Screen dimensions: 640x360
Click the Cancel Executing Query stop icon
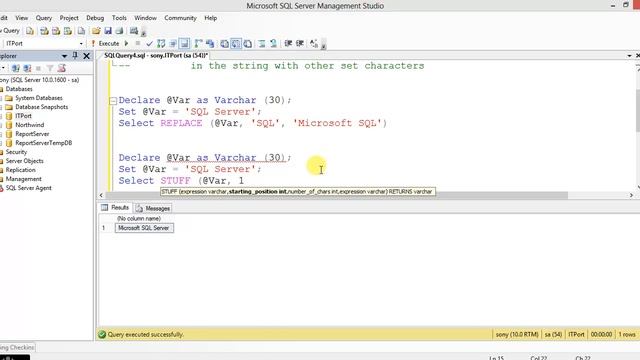point(138,43)
